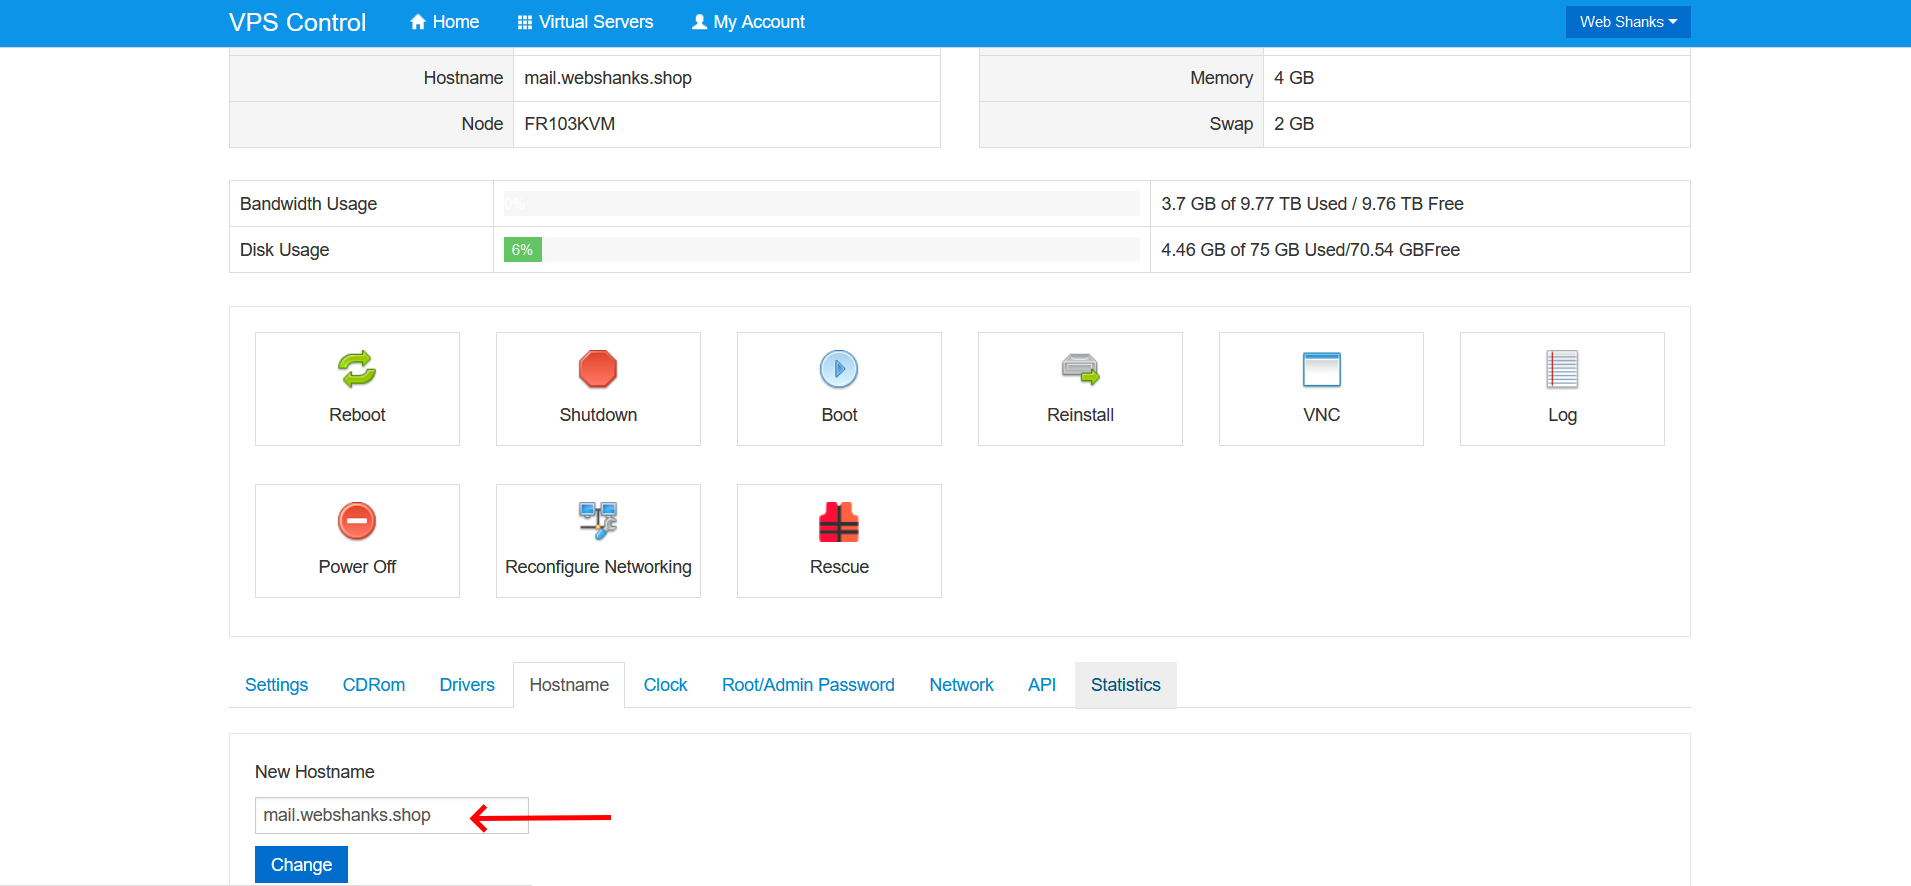Click the green Reboot arrows icon
Image resolution: width=1911 pixels, height=886 pixels.
coord(357,369)
